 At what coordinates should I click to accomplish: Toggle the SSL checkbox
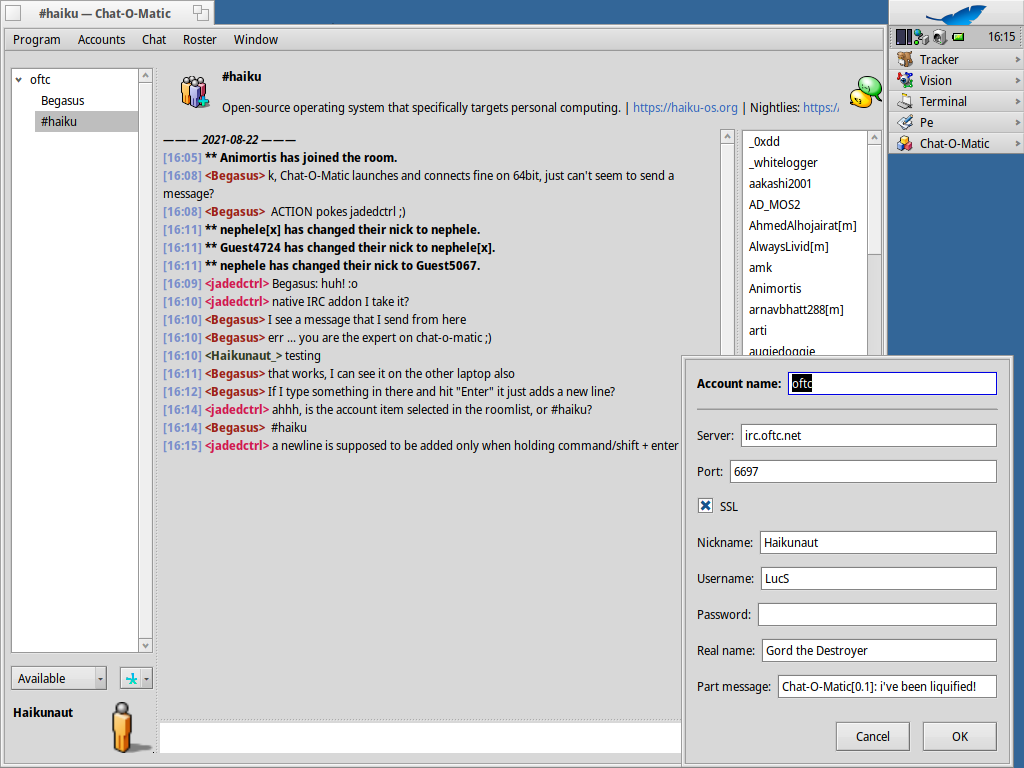click(x=705, y=506)
